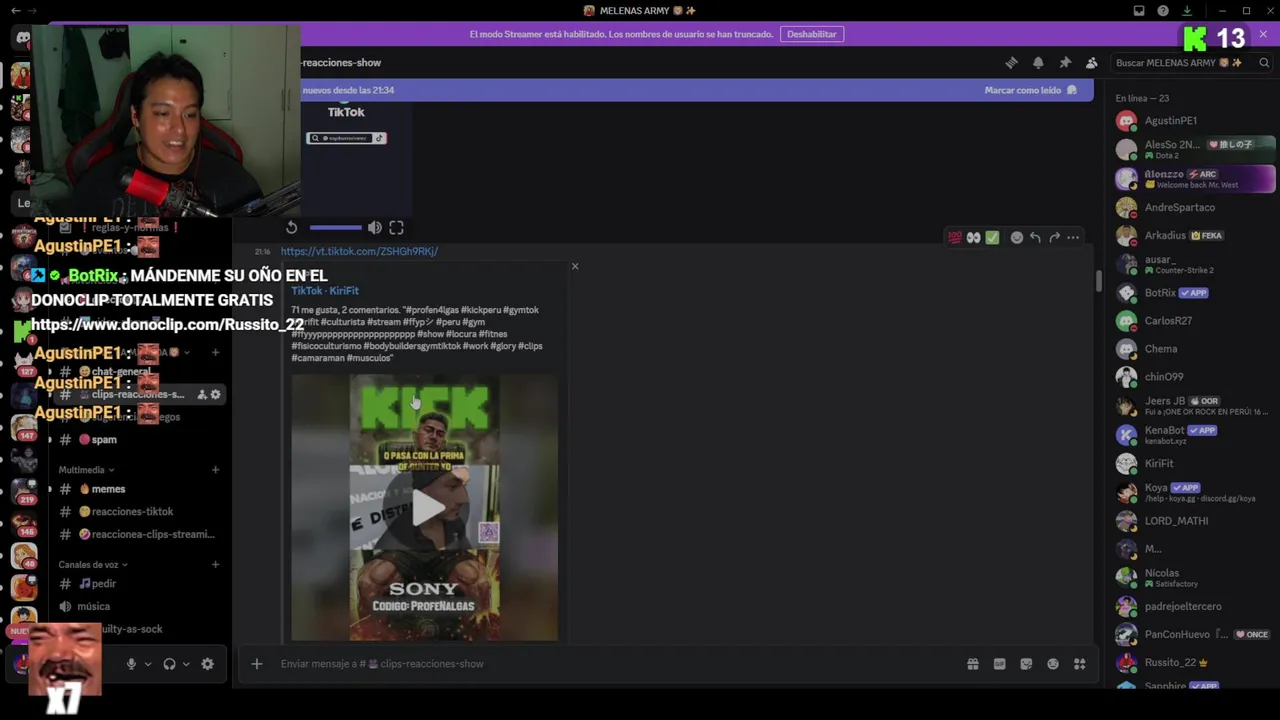The image size is (1280, 720).
Task: Close the TikTok embed preview
Action: coord(575,266)
